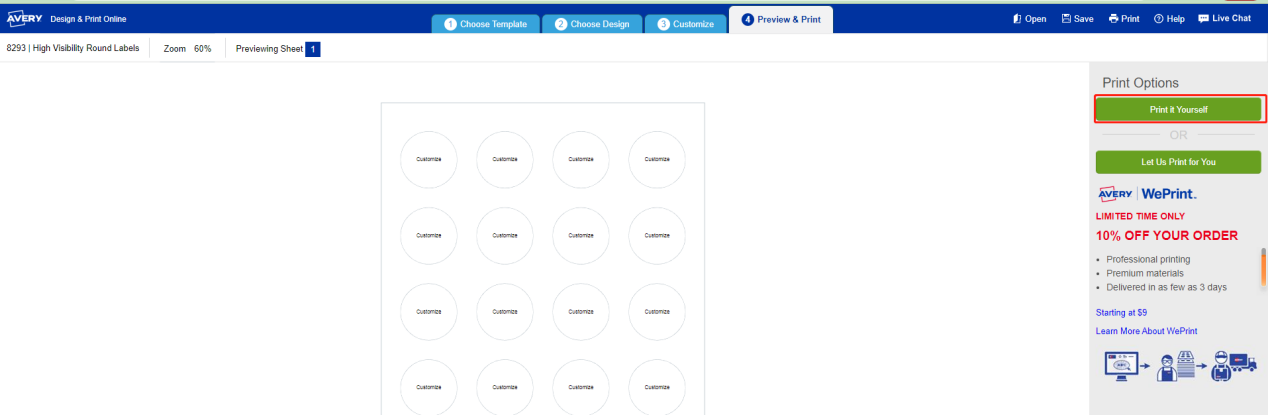Viewport: 1268px width, 415px height.
Task: Click the Previewing Sheet number 1 box
Action: pos(313,49)
